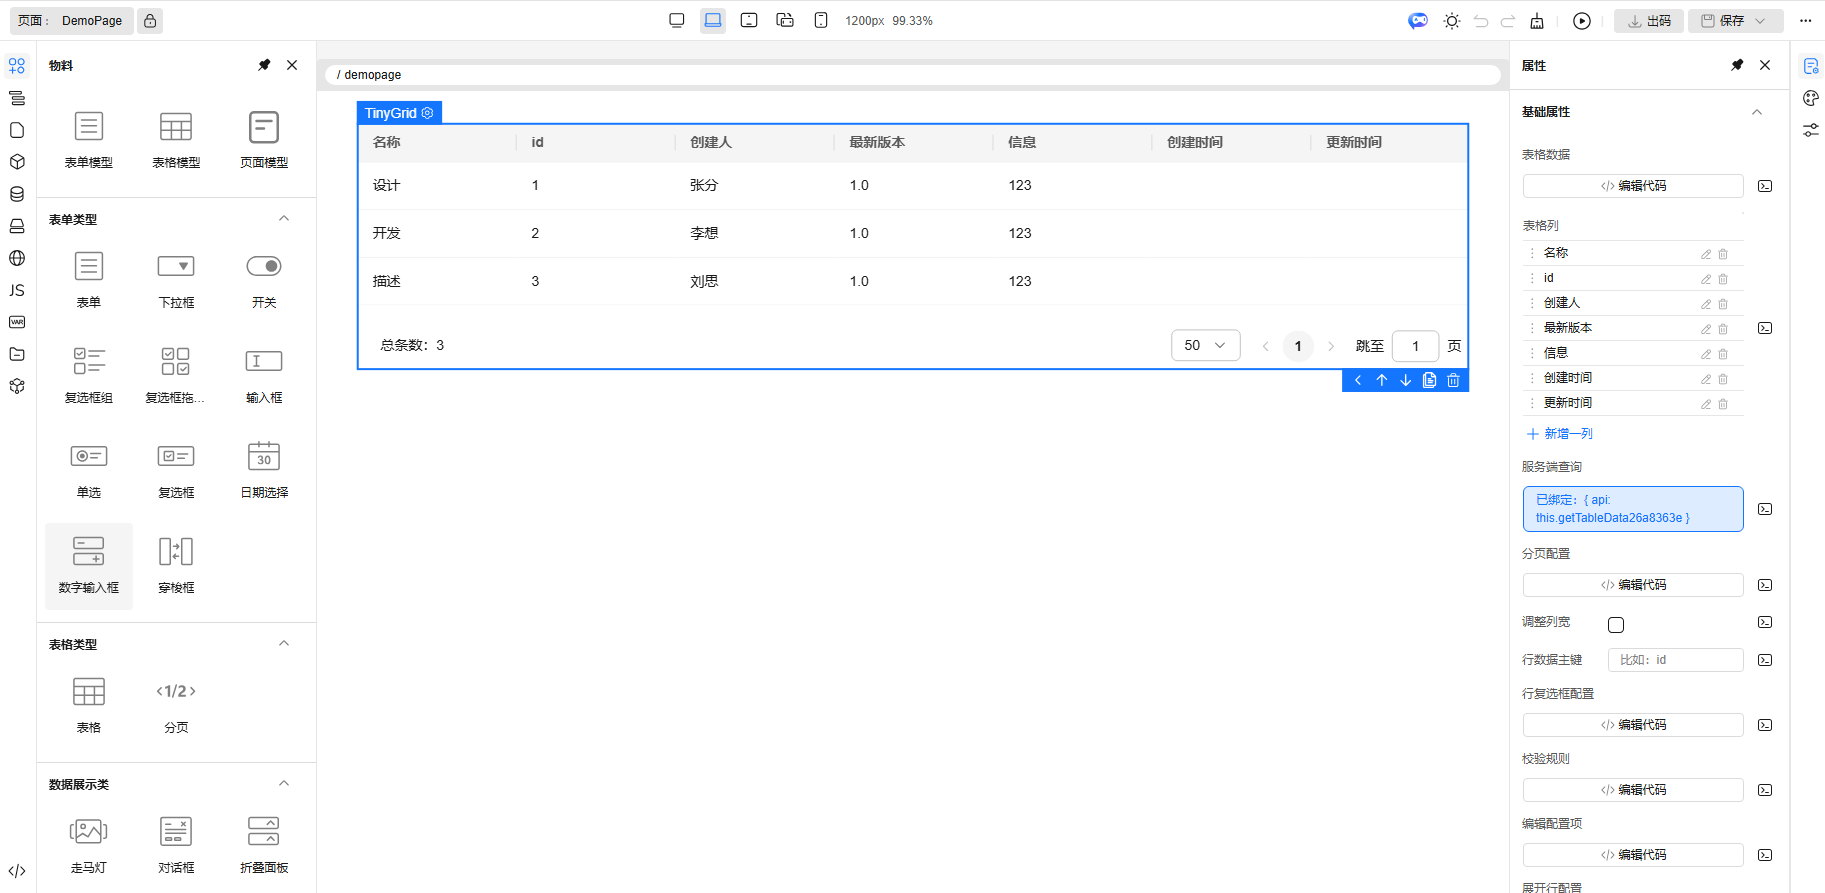Click edit pencil icon for 创建人 column

(1706, 304)
